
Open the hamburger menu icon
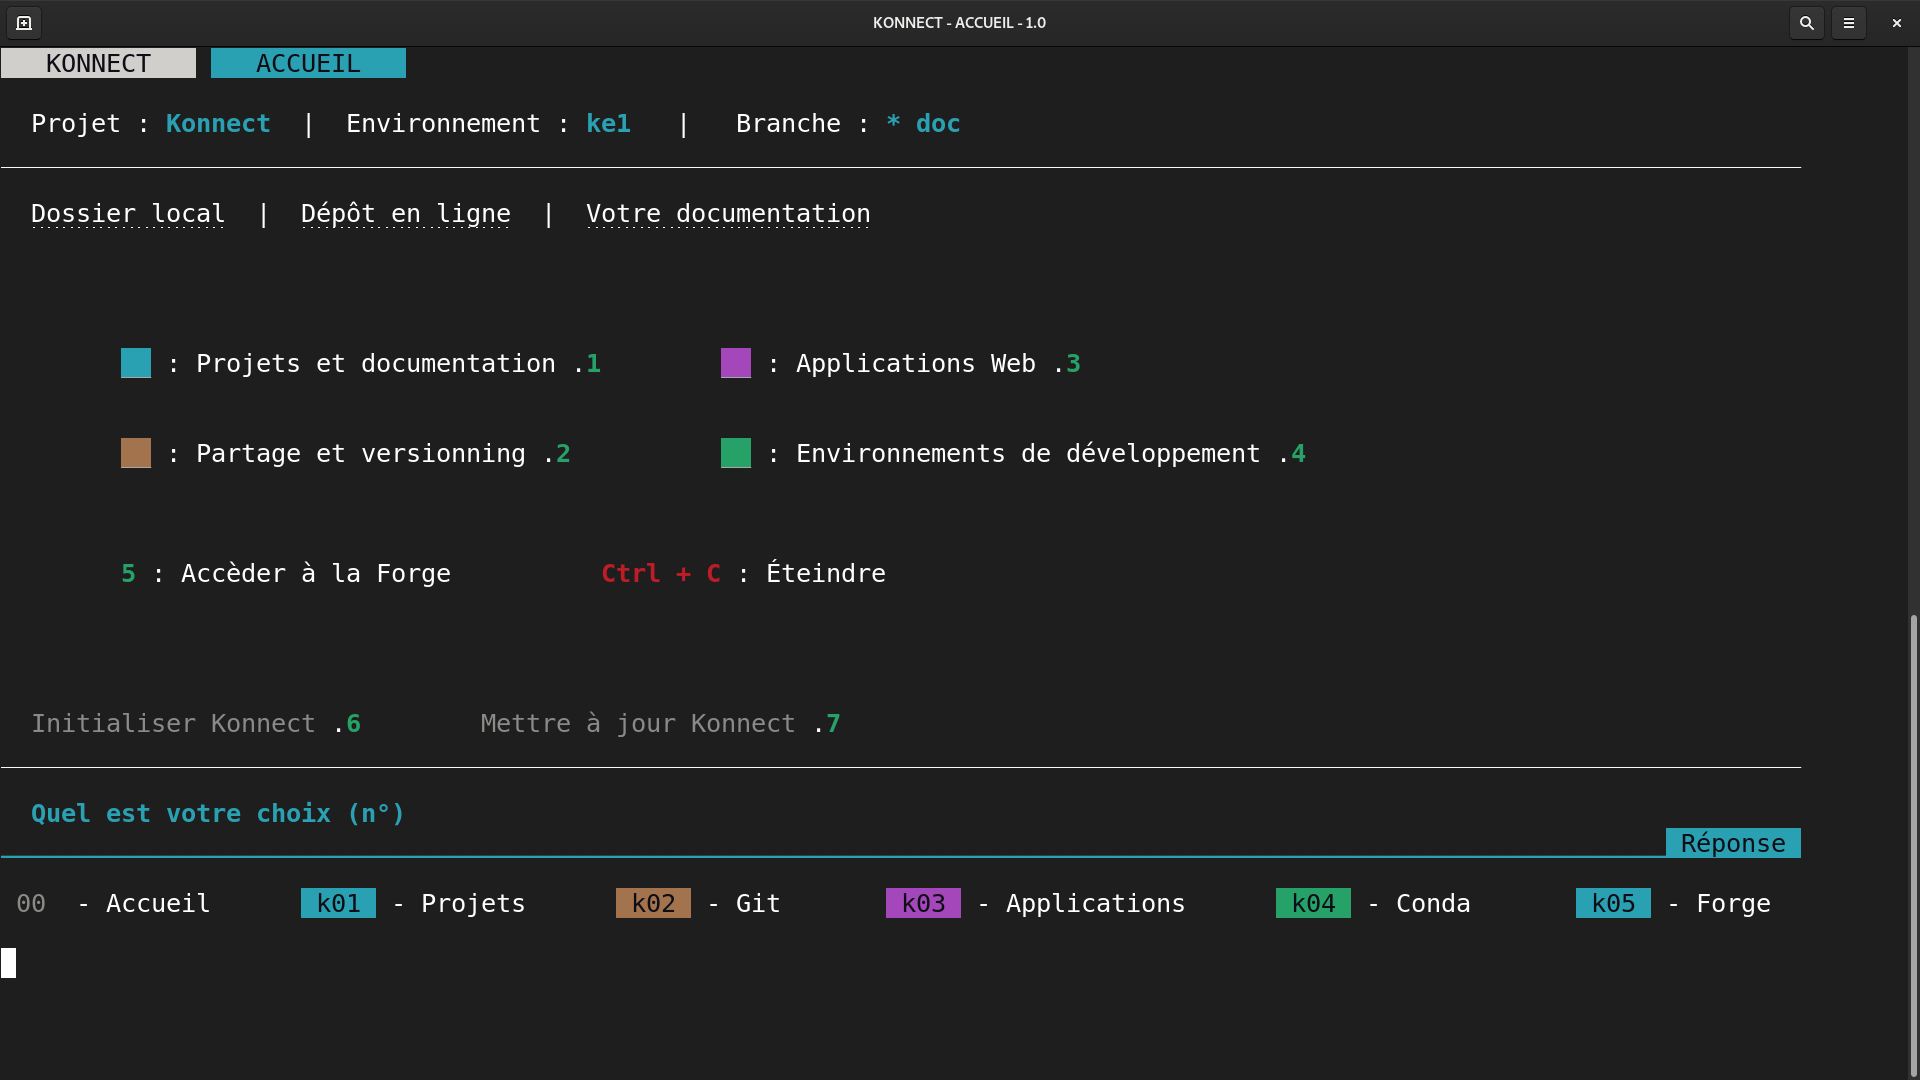pyautogui.click(x=1848, y=22)
